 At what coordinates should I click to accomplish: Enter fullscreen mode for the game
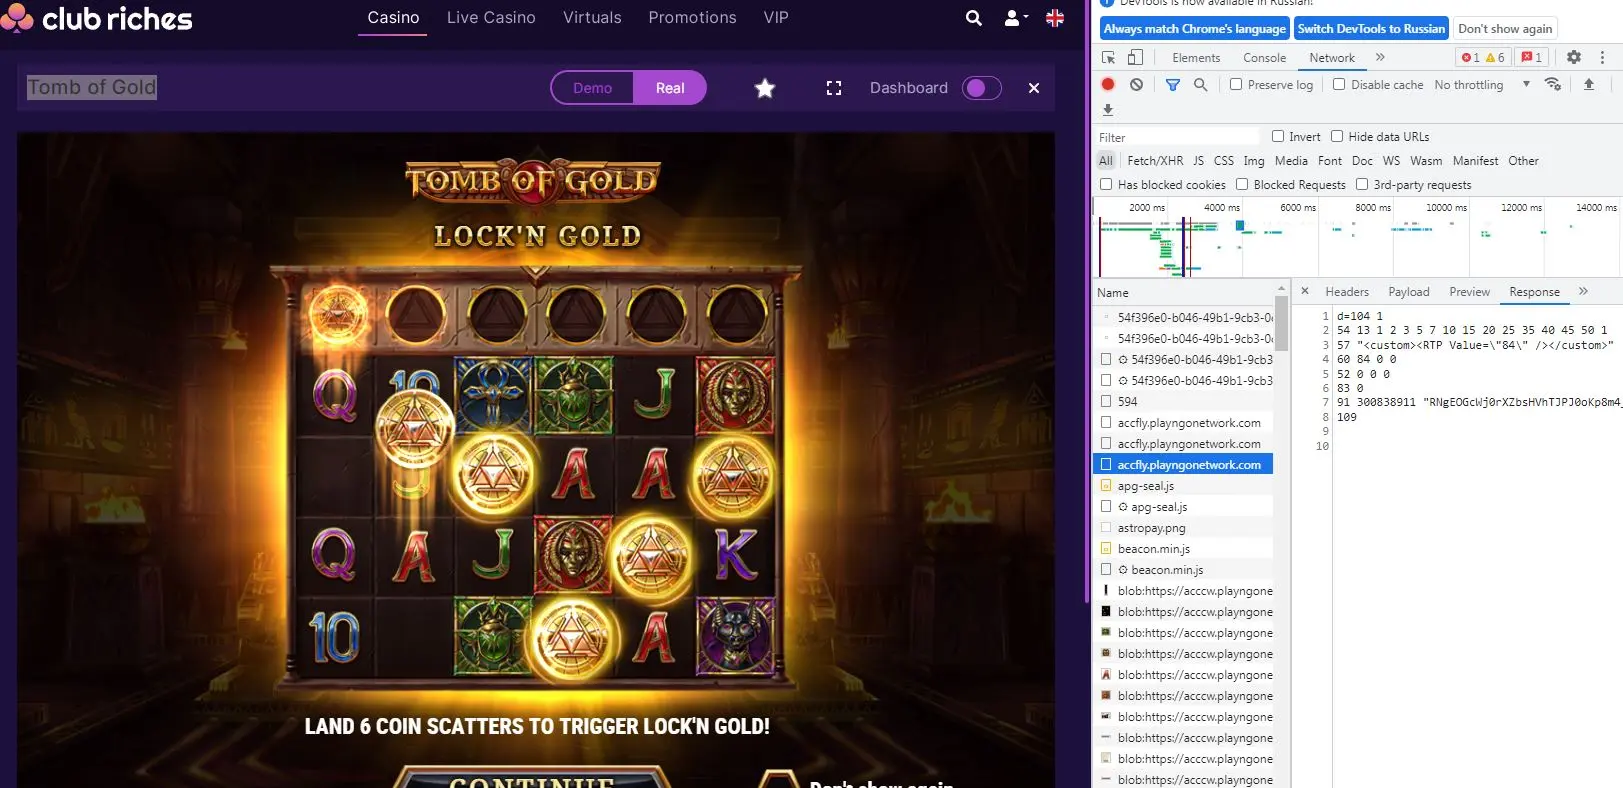pyautogui.click(x=834, y=88)
